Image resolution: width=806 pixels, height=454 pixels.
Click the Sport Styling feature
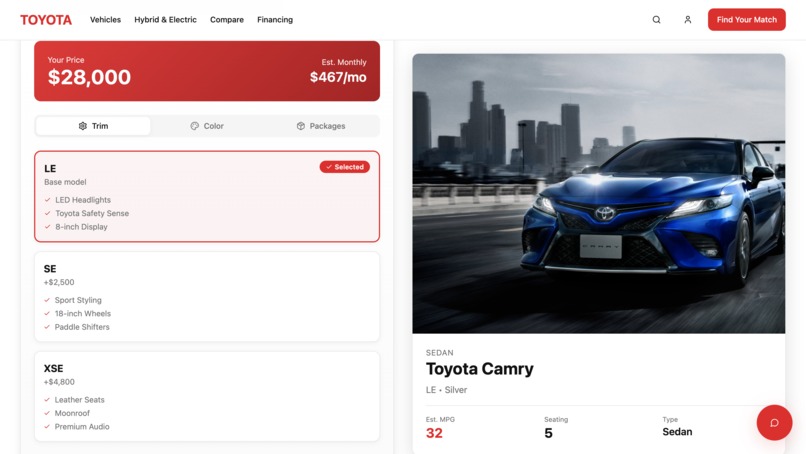coord(78,300)
